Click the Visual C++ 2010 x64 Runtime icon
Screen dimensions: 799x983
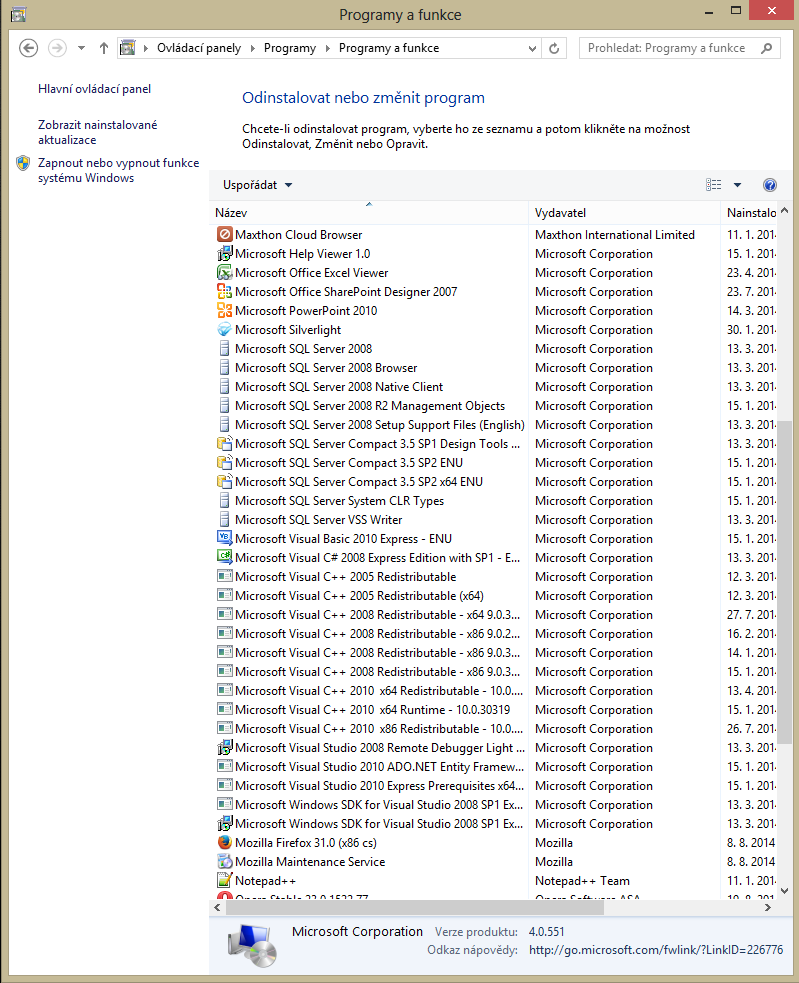(224, 709)
